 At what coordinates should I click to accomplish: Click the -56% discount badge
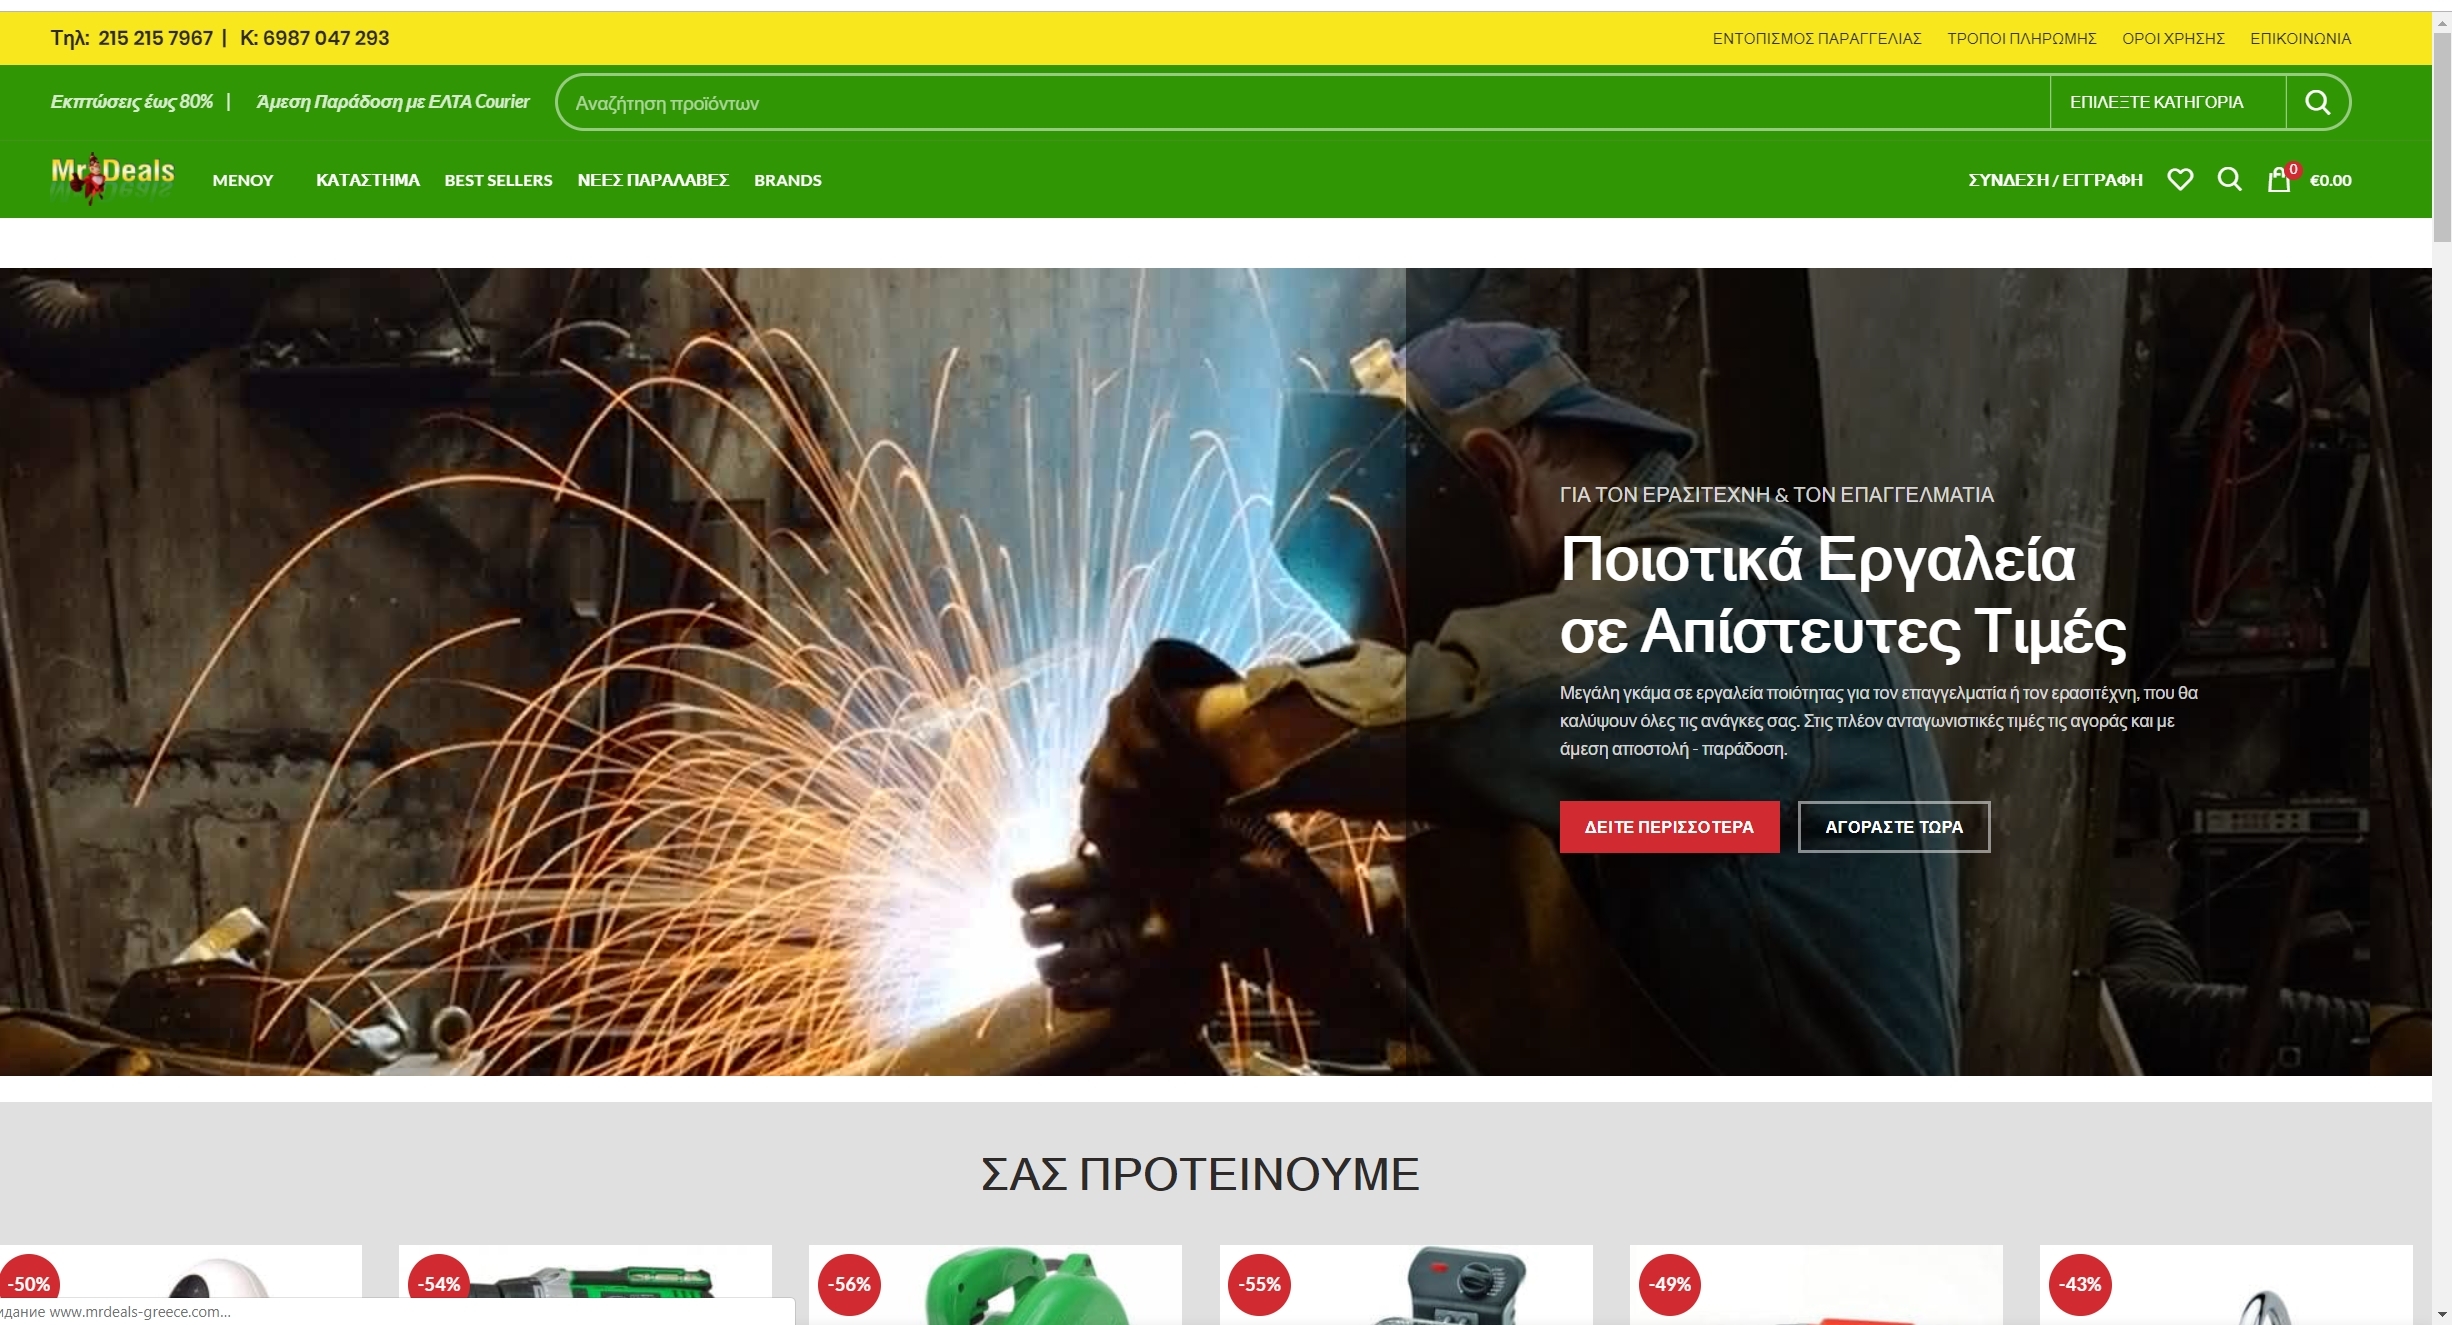click(849, 1284)
